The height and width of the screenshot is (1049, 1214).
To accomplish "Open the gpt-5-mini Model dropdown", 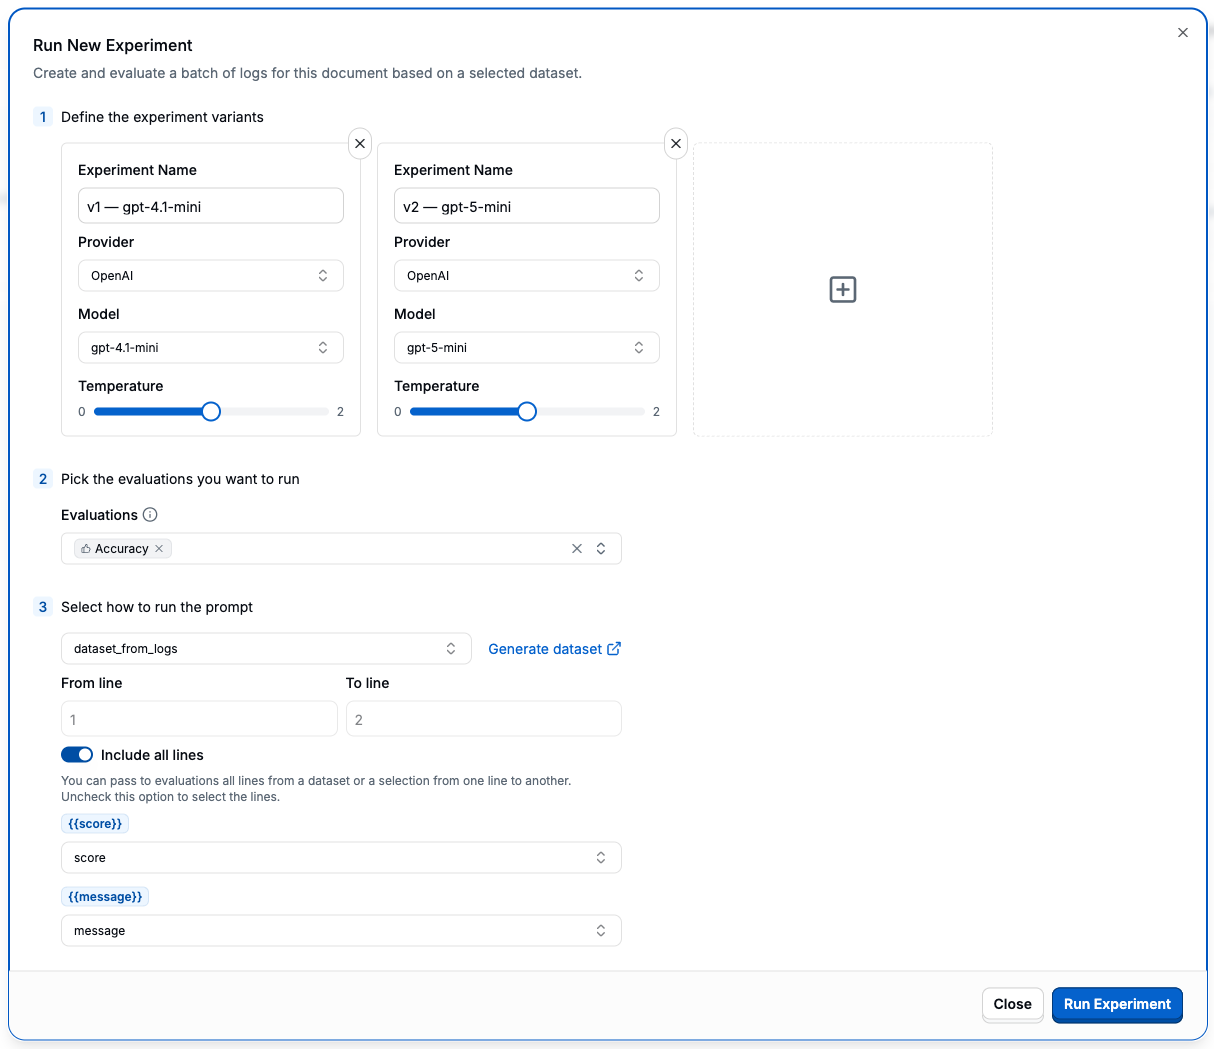I will pyautogui.click(x=526, y=348).
